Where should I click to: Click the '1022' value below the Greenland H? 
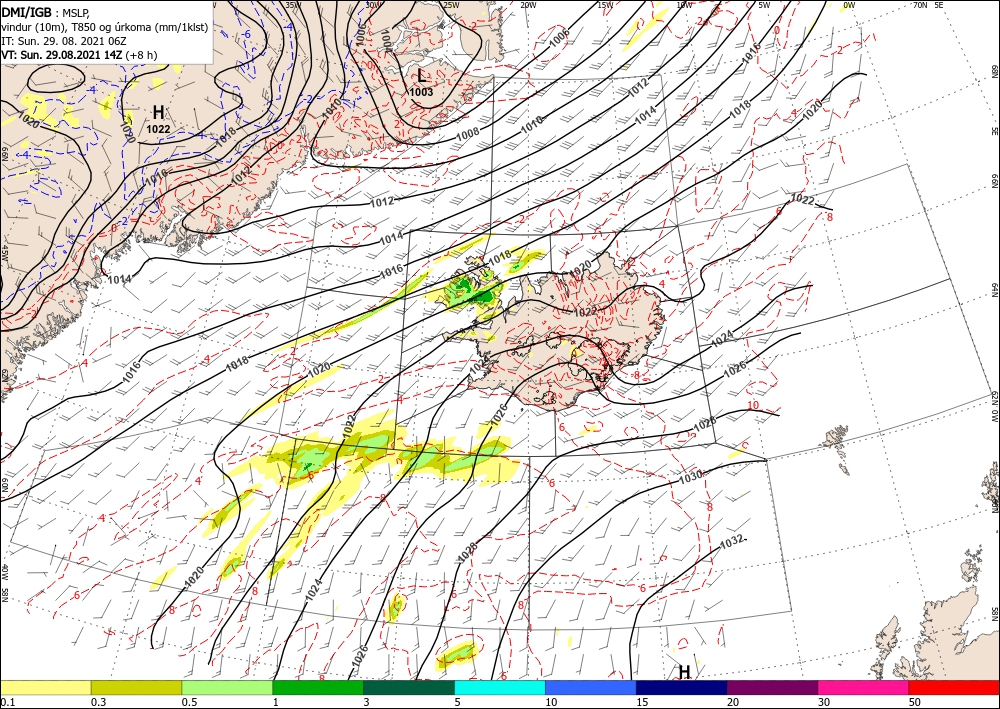coord(158,129)
